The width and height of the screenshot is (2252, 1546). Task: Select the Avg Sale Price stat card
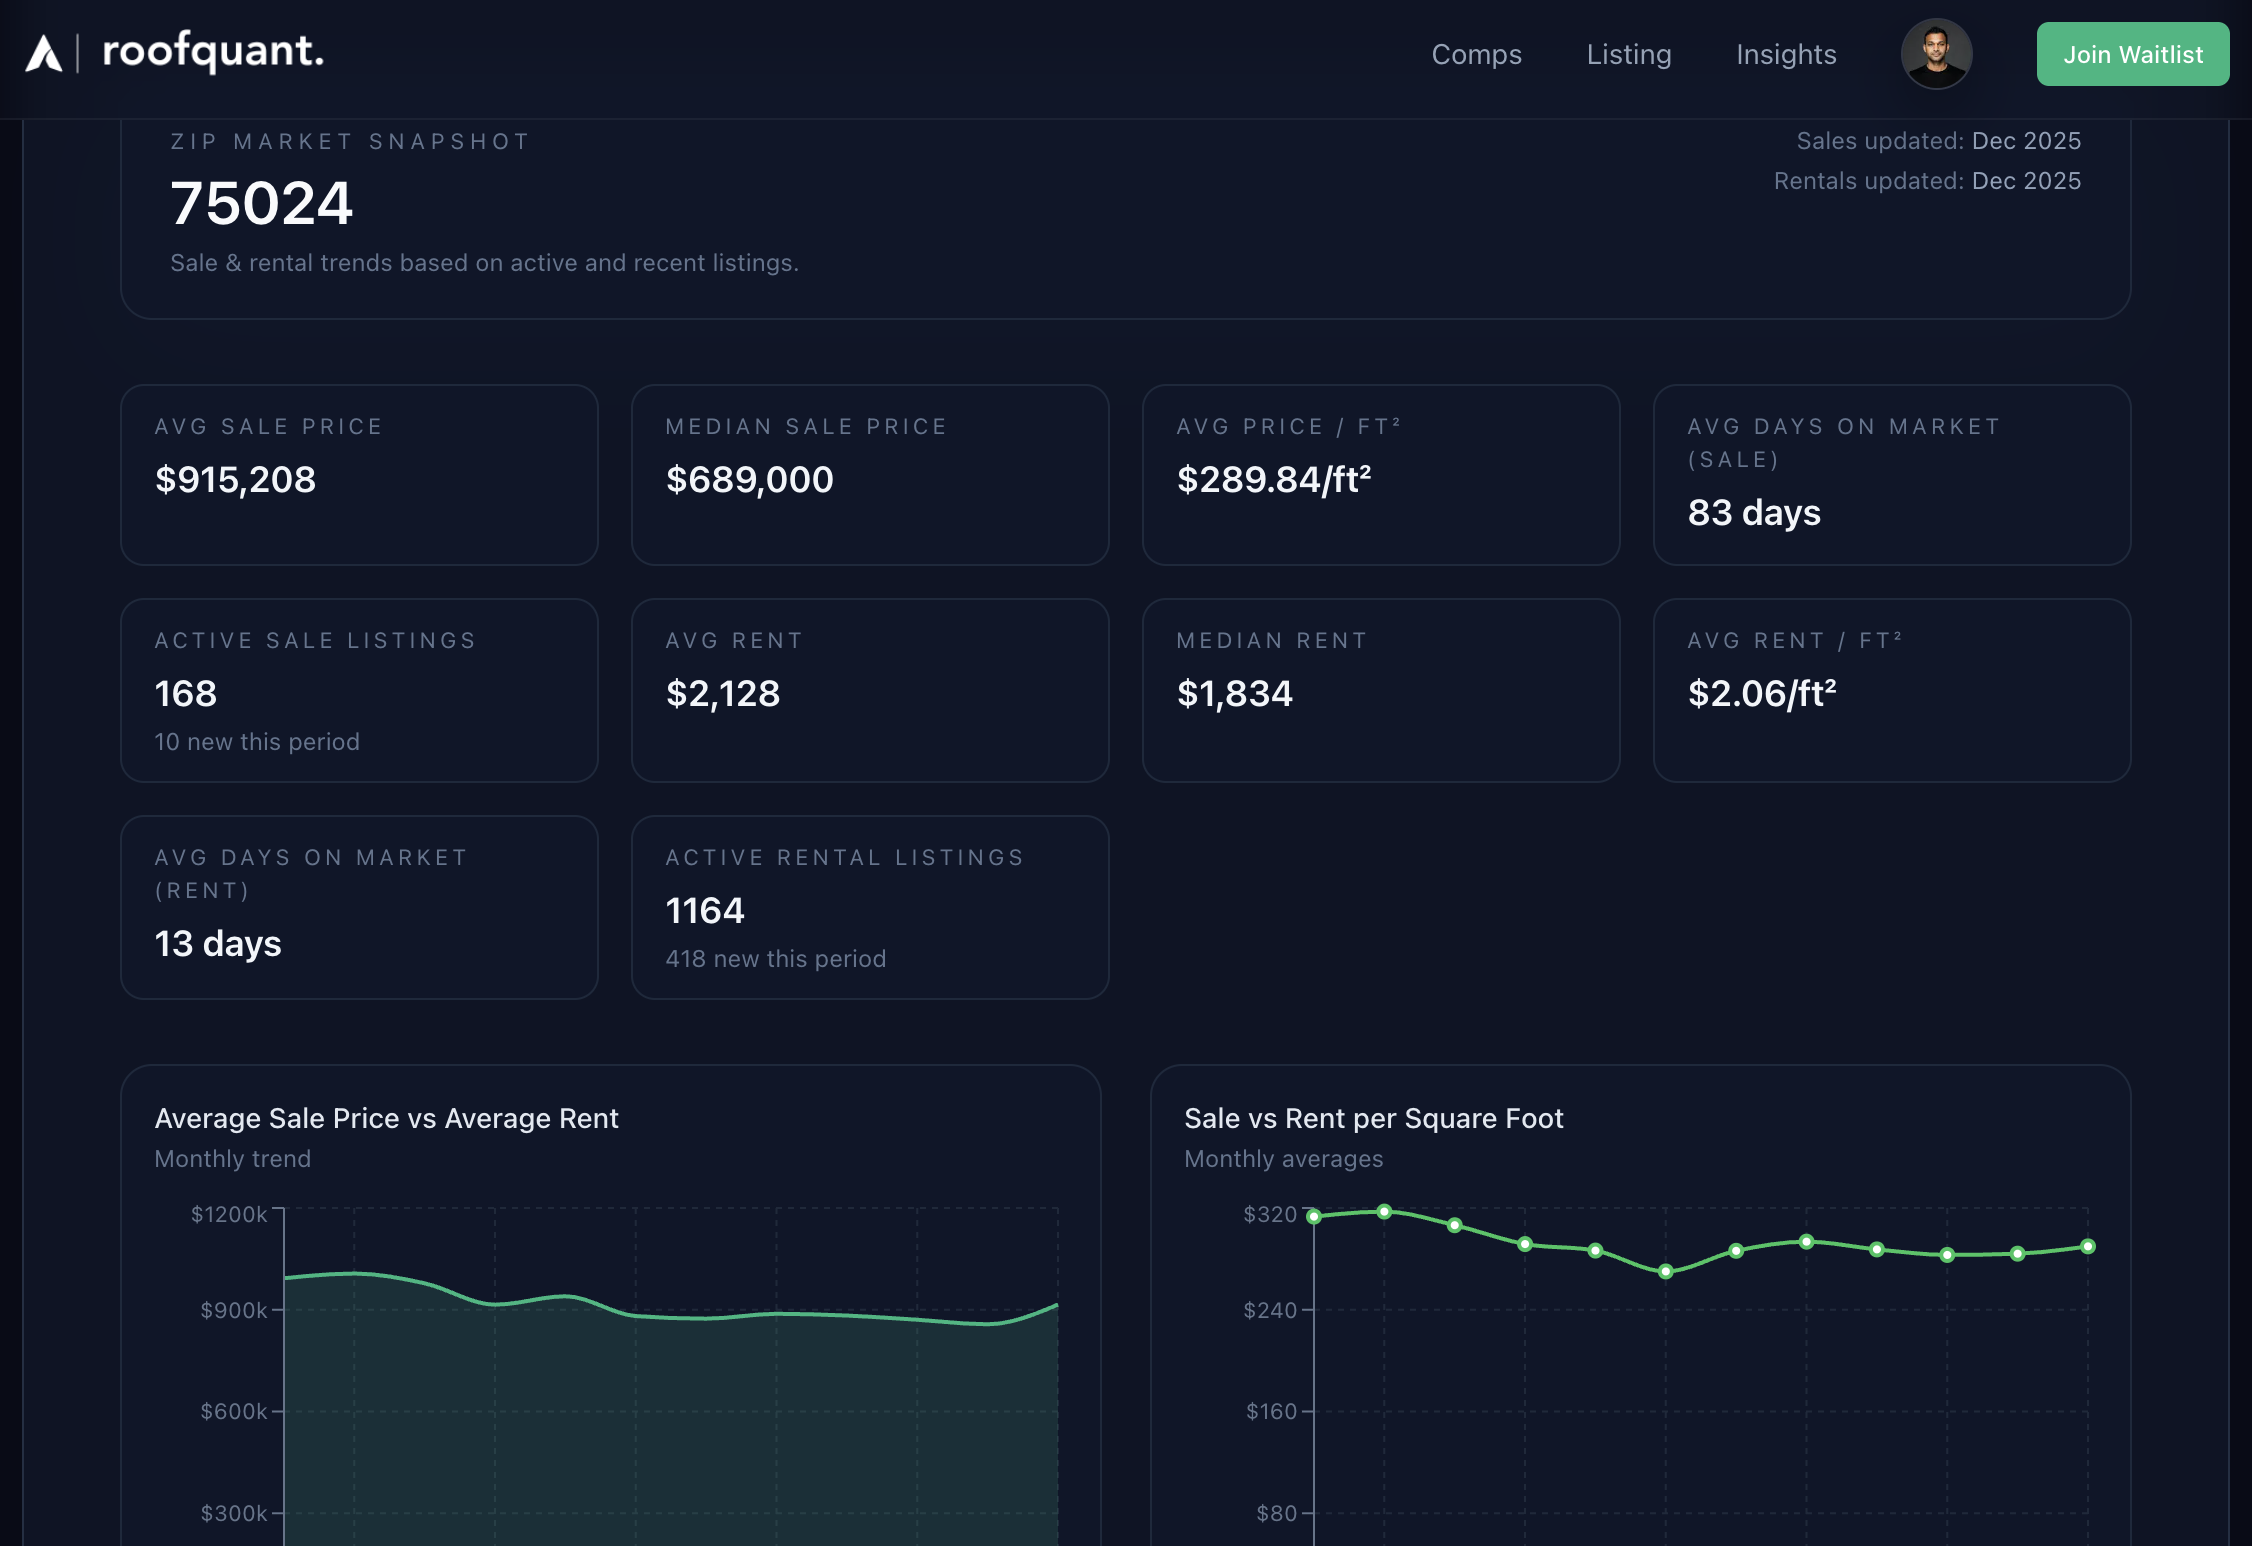358,474
